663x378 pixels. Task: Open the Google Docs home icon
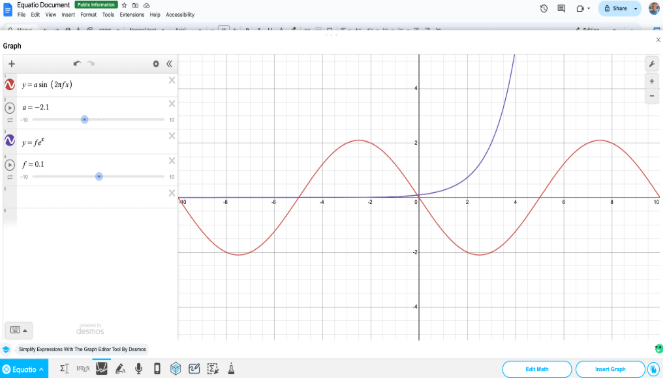pyautogui.click(x=8, y=9)
